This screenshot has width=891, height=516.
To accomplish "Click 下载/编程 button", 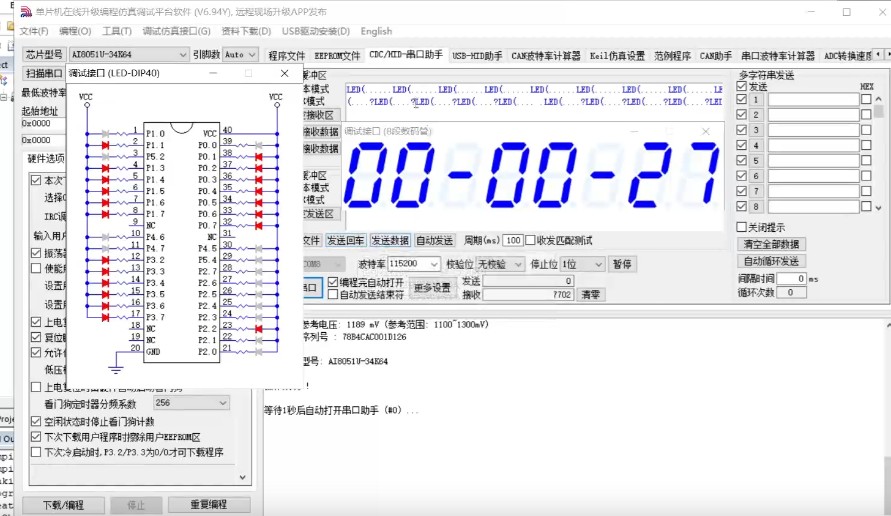I will [63, 505].
